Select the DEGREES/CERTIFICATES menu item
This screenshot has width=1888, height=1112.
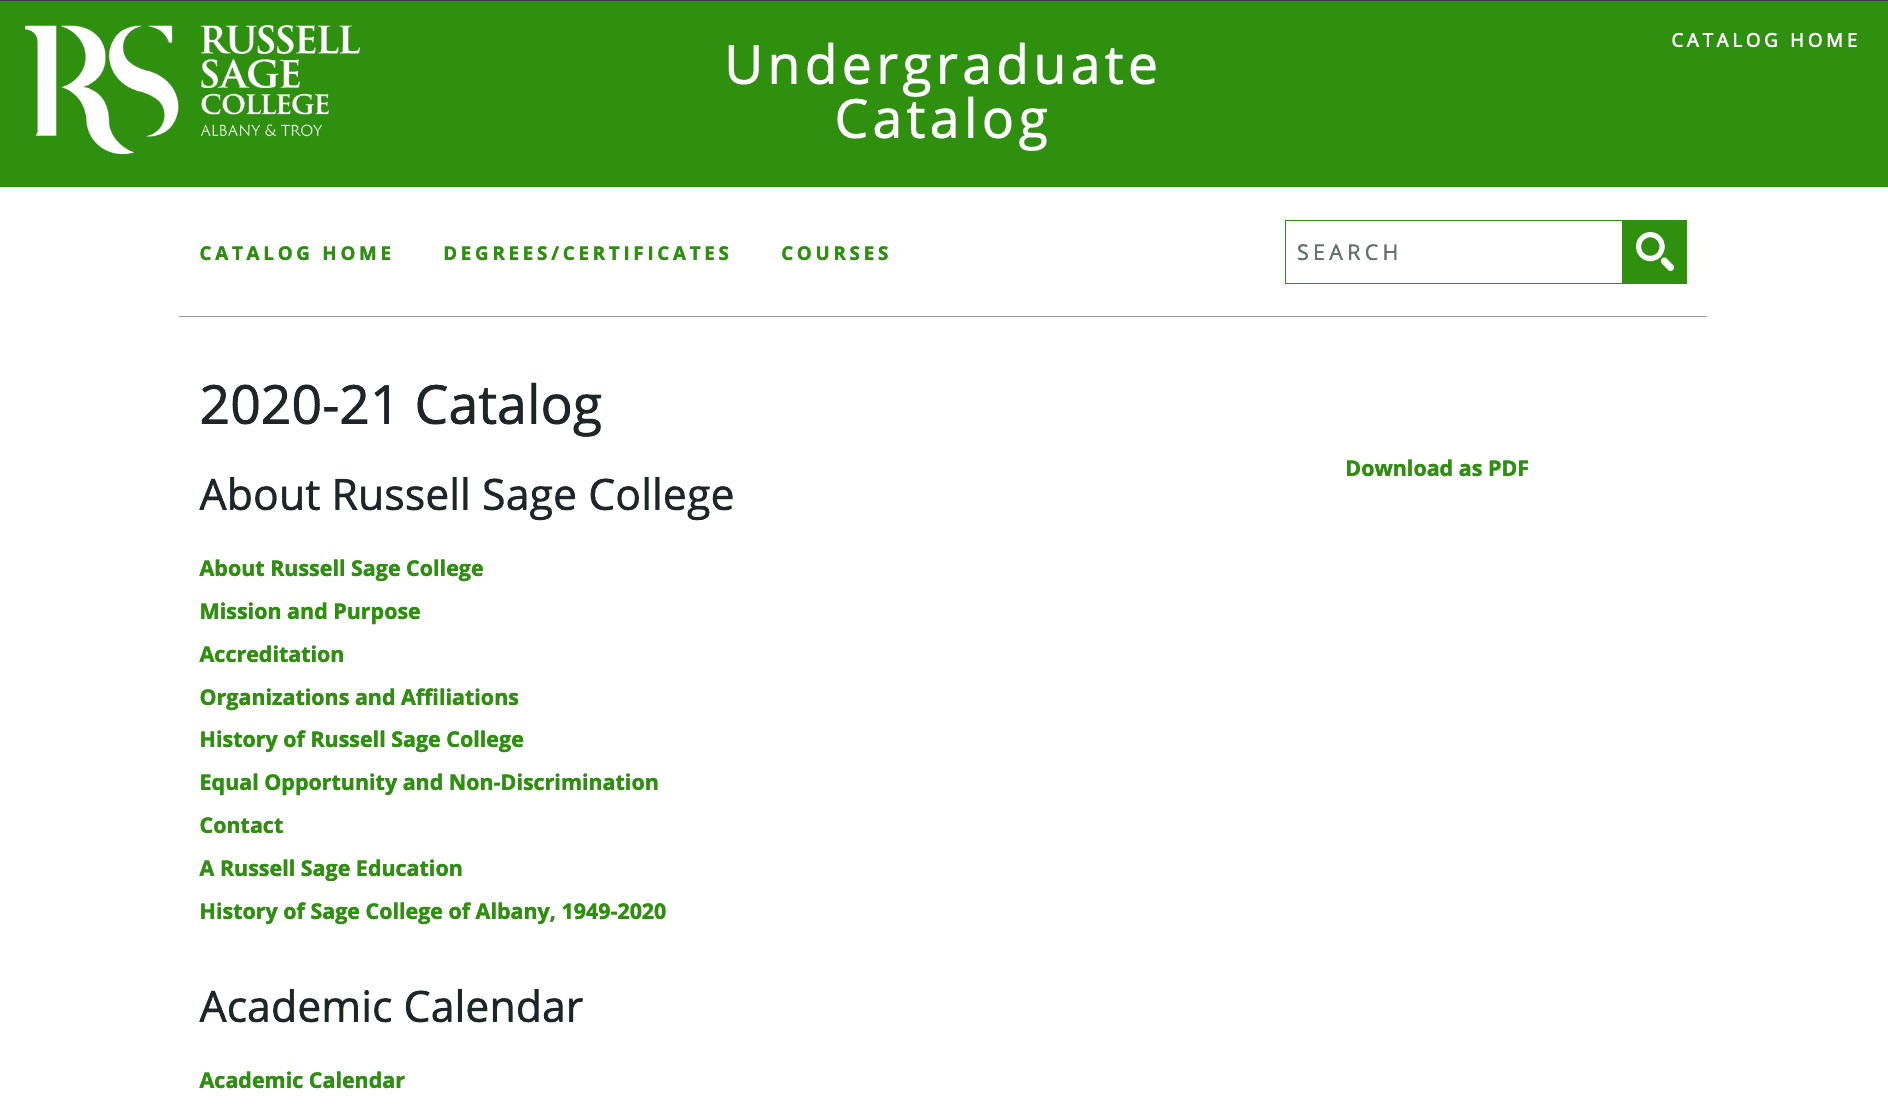[586, 253]
